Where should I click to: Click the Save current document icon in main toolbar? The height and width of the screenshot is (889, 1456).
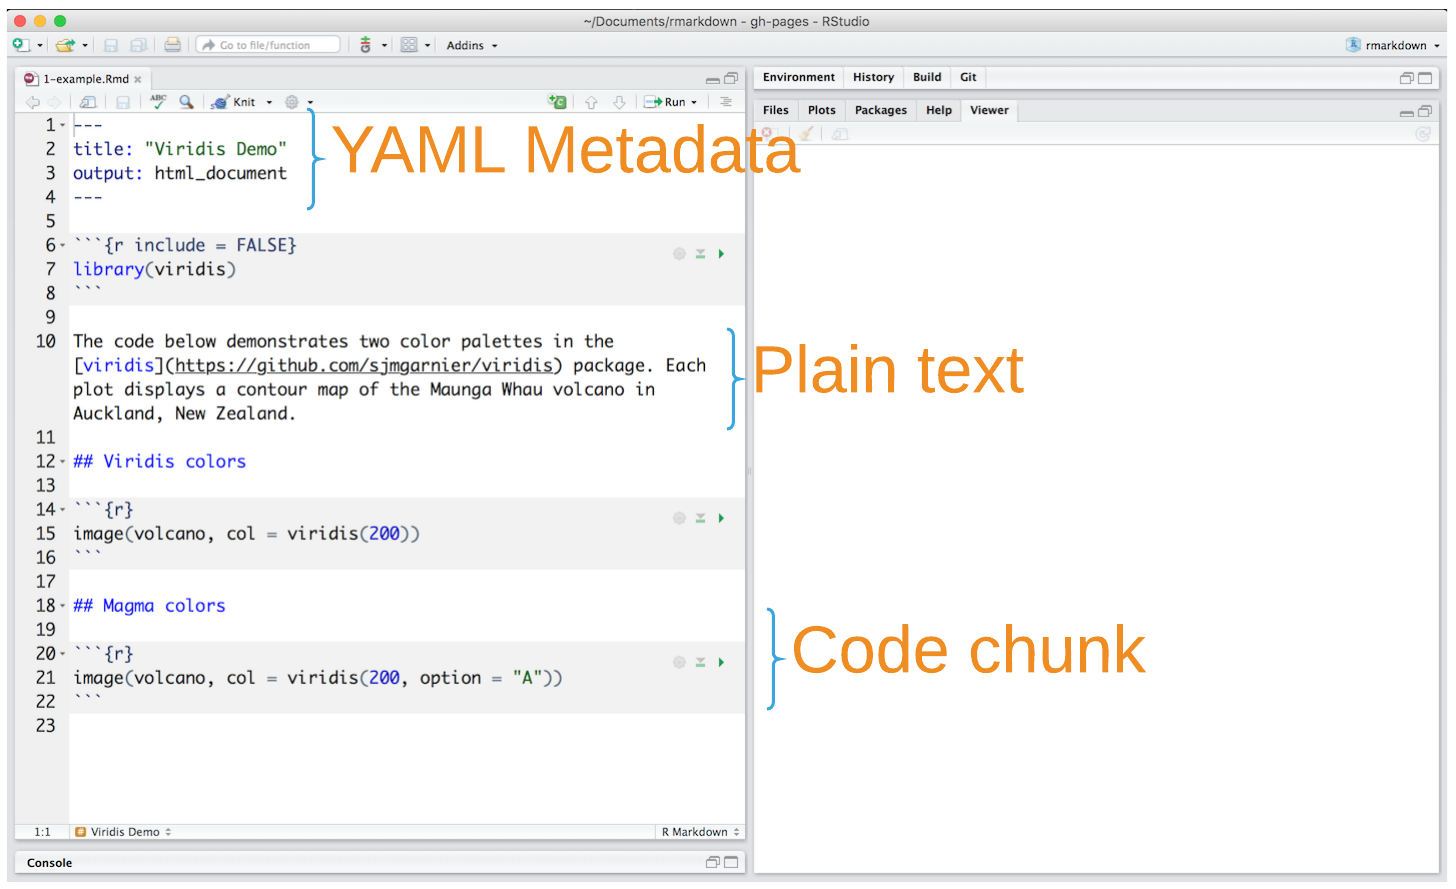pyautogui.click(x=111, y=45)
